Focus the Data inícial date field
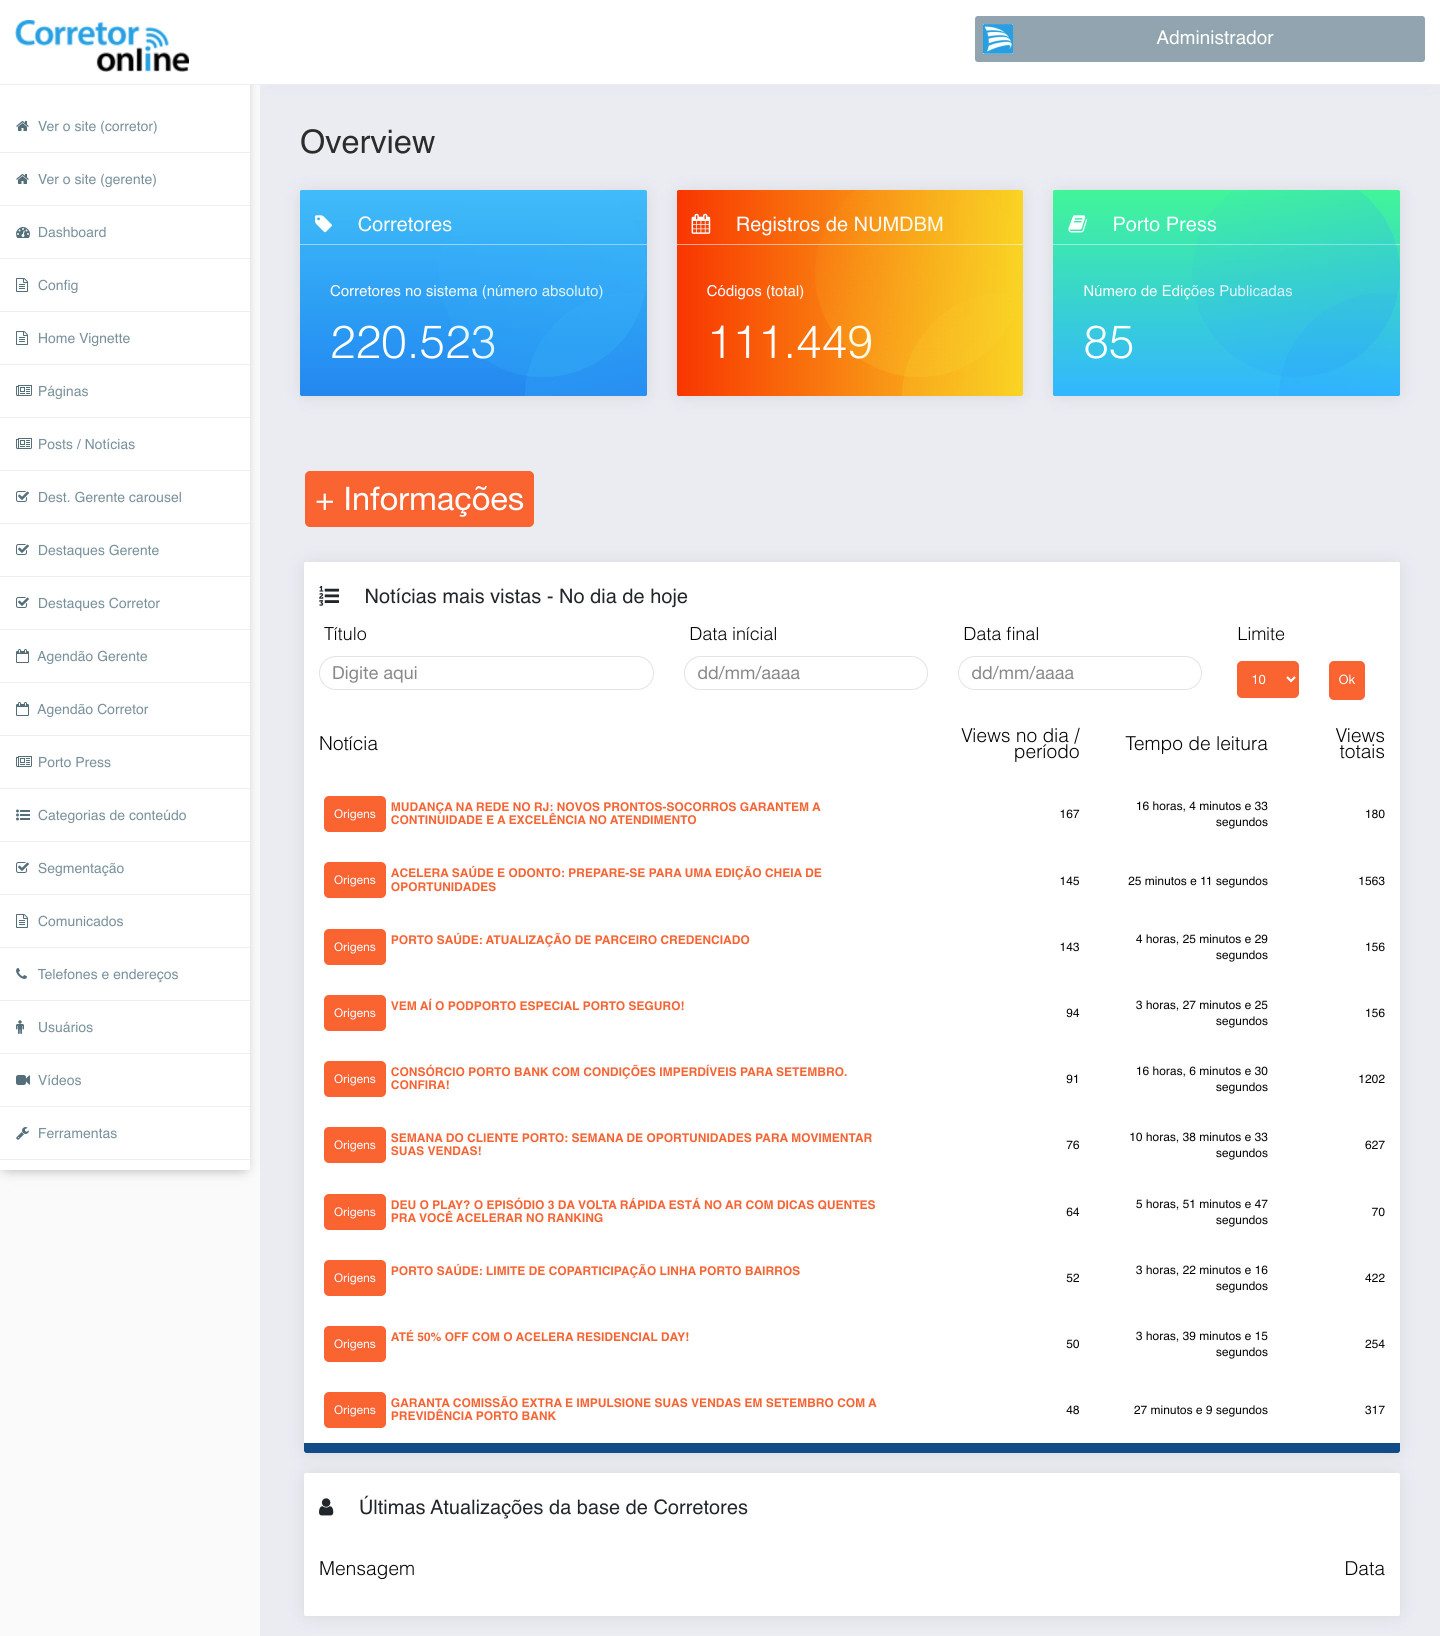The width and height of the screenshot is (1440, 1636). [x=806, y=673]
